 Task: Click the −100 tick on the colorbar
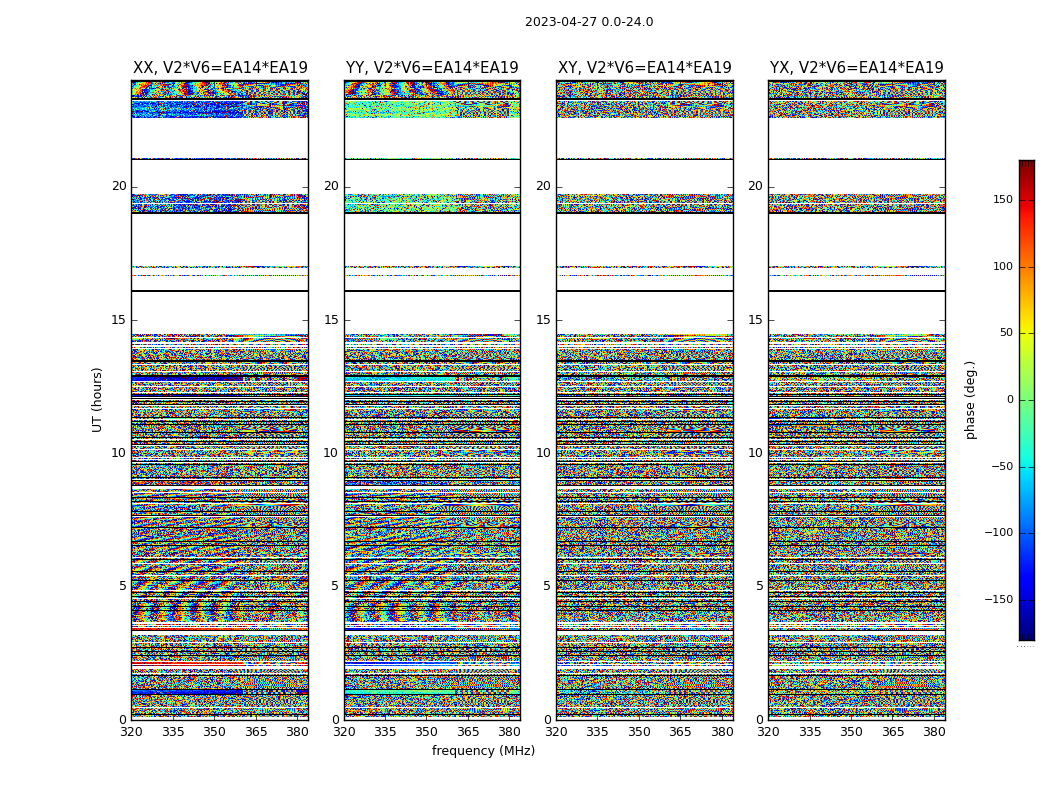[999, 533]
